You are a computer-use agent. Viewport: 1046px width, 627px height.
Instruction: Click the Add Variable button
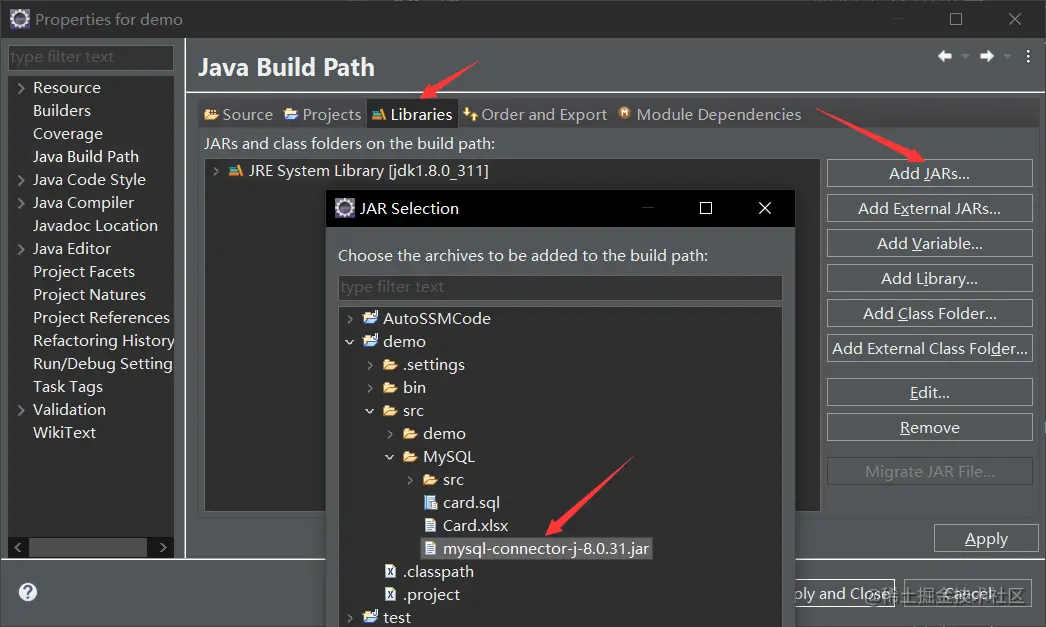[929, 243]
